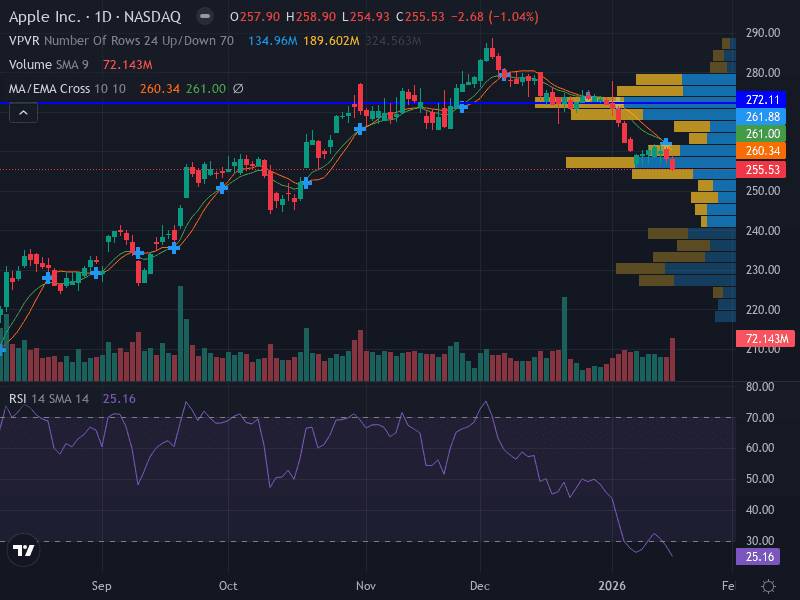Click the Oct label on the time axis
This screenshot has height=600, width=800.
pyautogui.click(x=228, y=586)
